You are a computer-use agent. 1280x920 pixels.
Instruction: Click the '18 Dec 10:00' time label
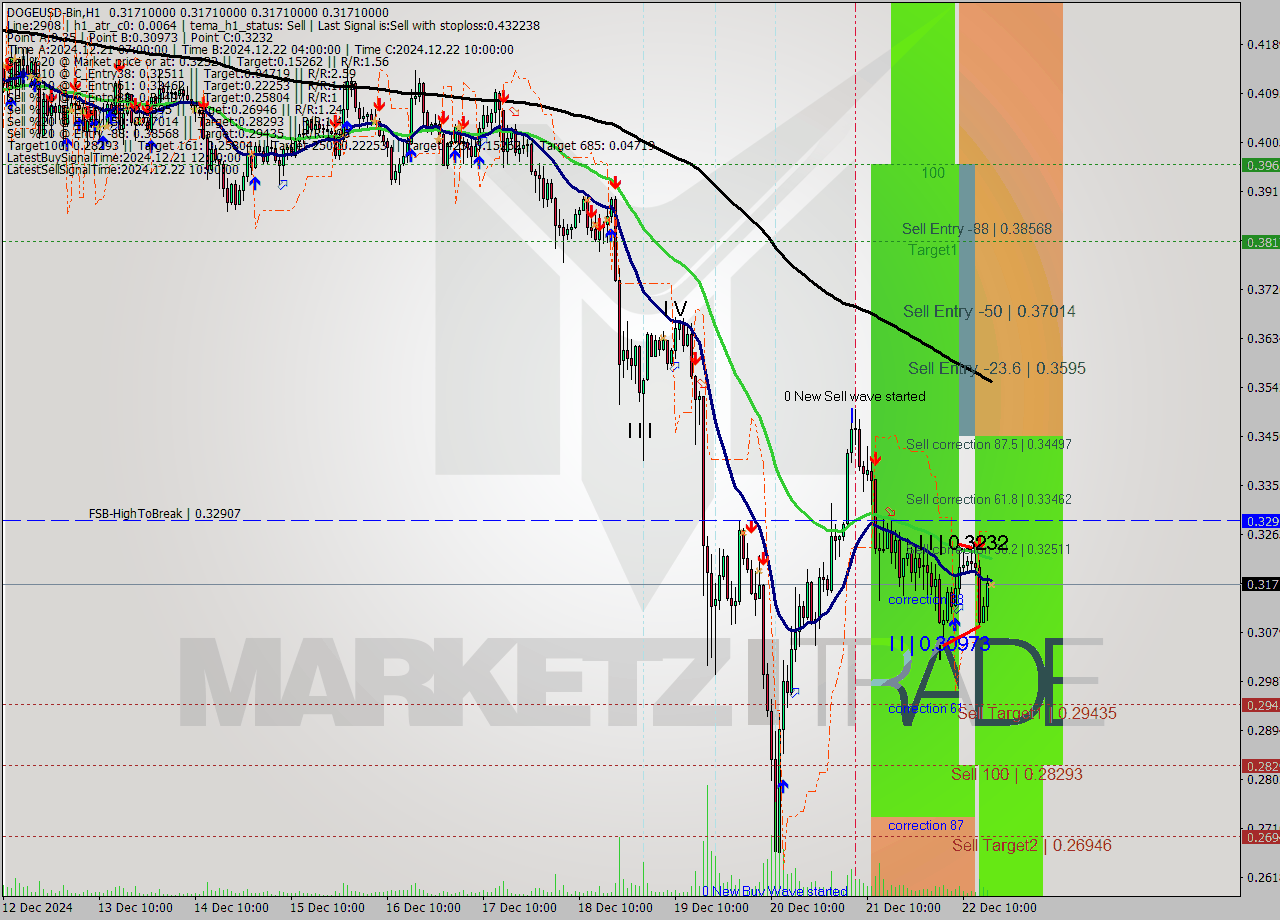[613, 907]
